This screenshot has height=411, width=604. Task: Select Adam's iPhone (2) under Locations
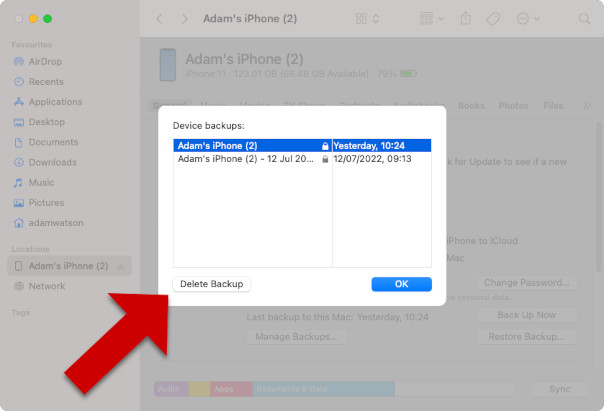tap(69, 266)
